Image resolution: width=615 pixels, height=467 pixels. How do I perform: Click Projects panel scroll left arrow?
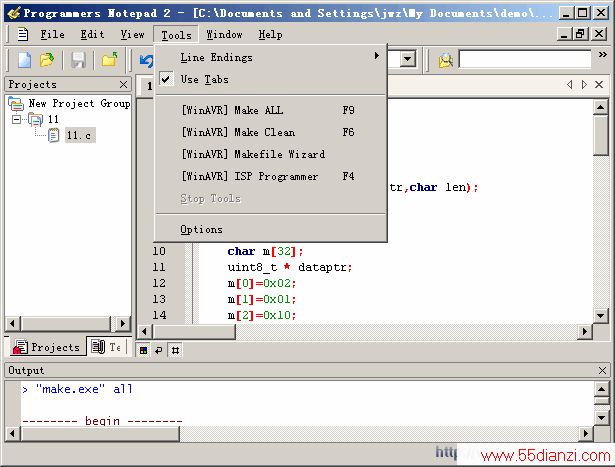click(13, 323)
